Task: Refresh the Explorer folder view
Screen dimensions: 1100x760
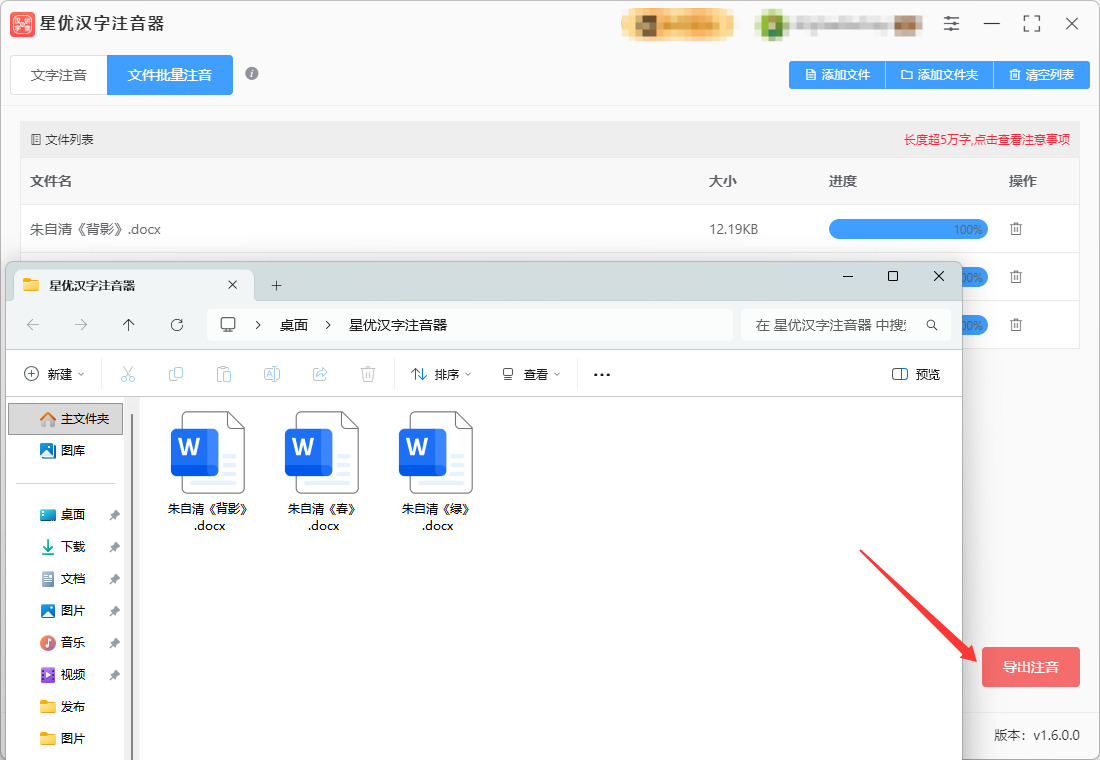Action: pyautogui.click(x=177, y=325)
